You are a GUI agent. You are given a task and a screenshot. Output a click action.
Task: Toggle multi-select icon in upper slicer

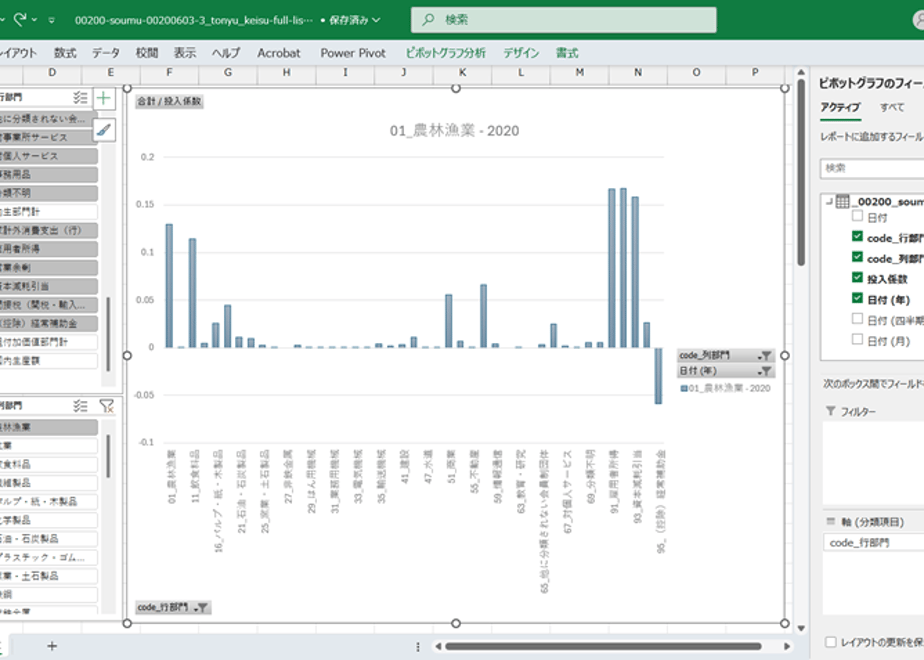[80, 97]
